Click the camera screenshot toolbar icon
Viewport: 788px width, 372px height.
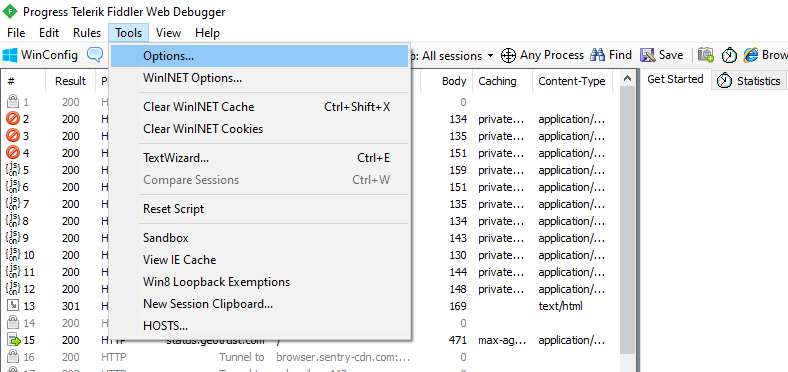706,55
